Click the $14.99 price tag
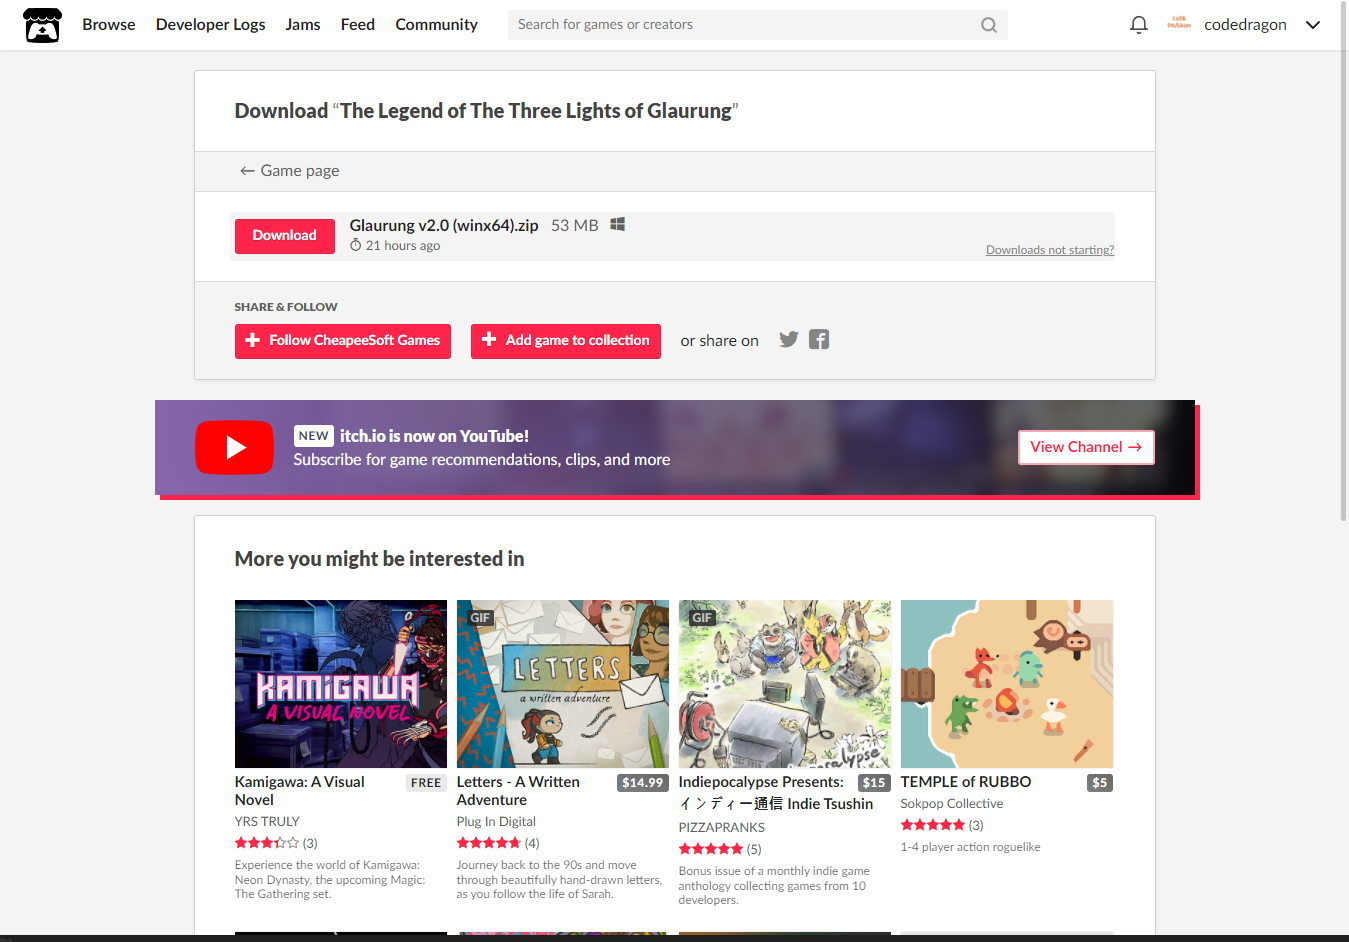Viewport: 1349px width, 942px height. pyautogui.click(x=643, y=783)
